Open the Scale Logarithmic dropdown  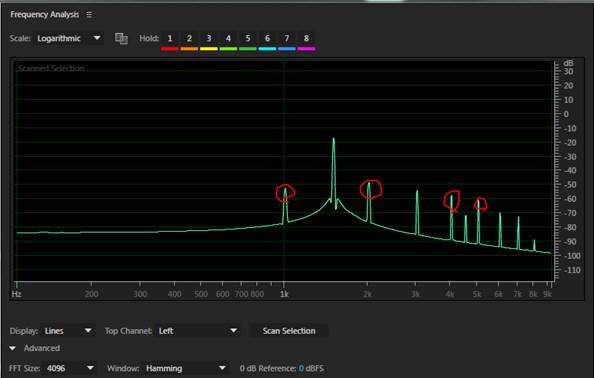(x=69, y=38)
